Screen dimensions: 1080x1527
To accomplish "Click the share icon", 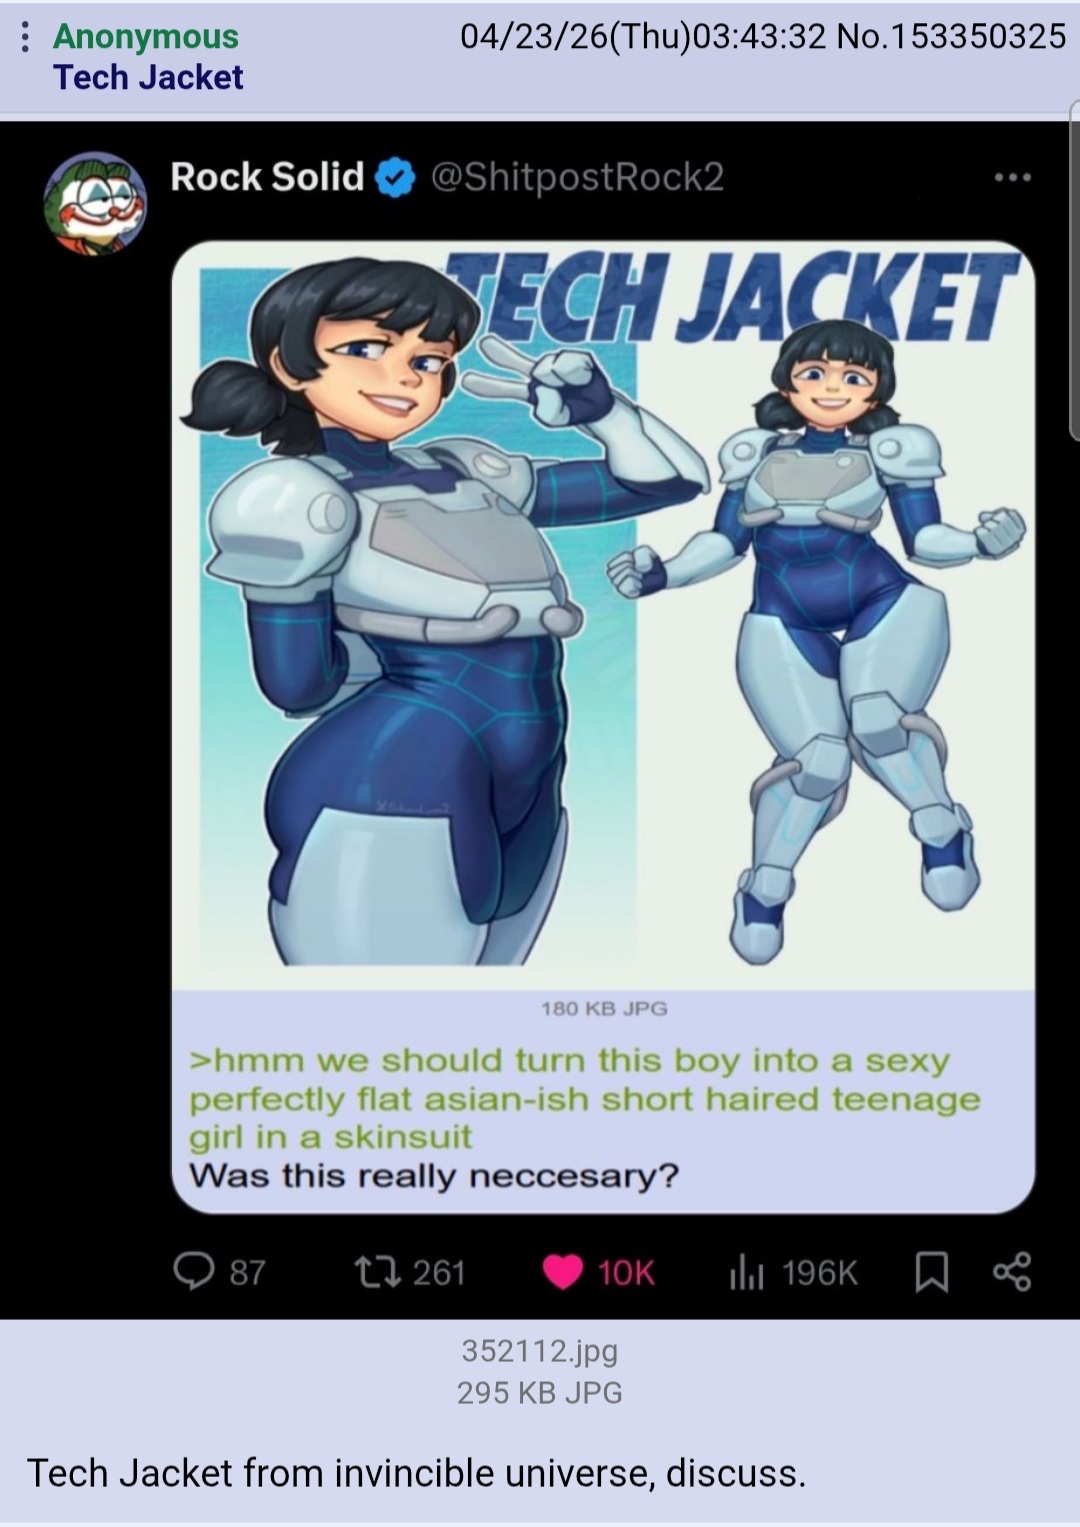I will (x=1012, y=1272).
